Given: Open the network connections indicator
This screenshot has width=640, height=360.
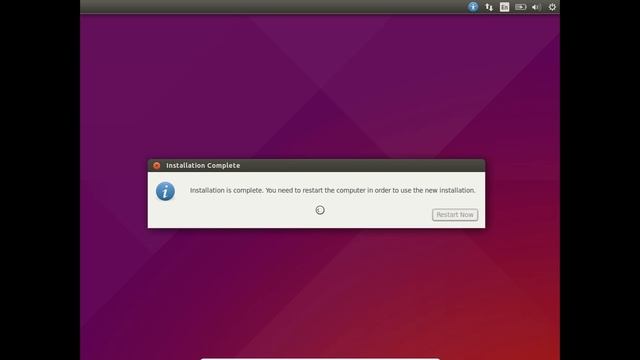Looking at the screenshot, I should [489, 7].
